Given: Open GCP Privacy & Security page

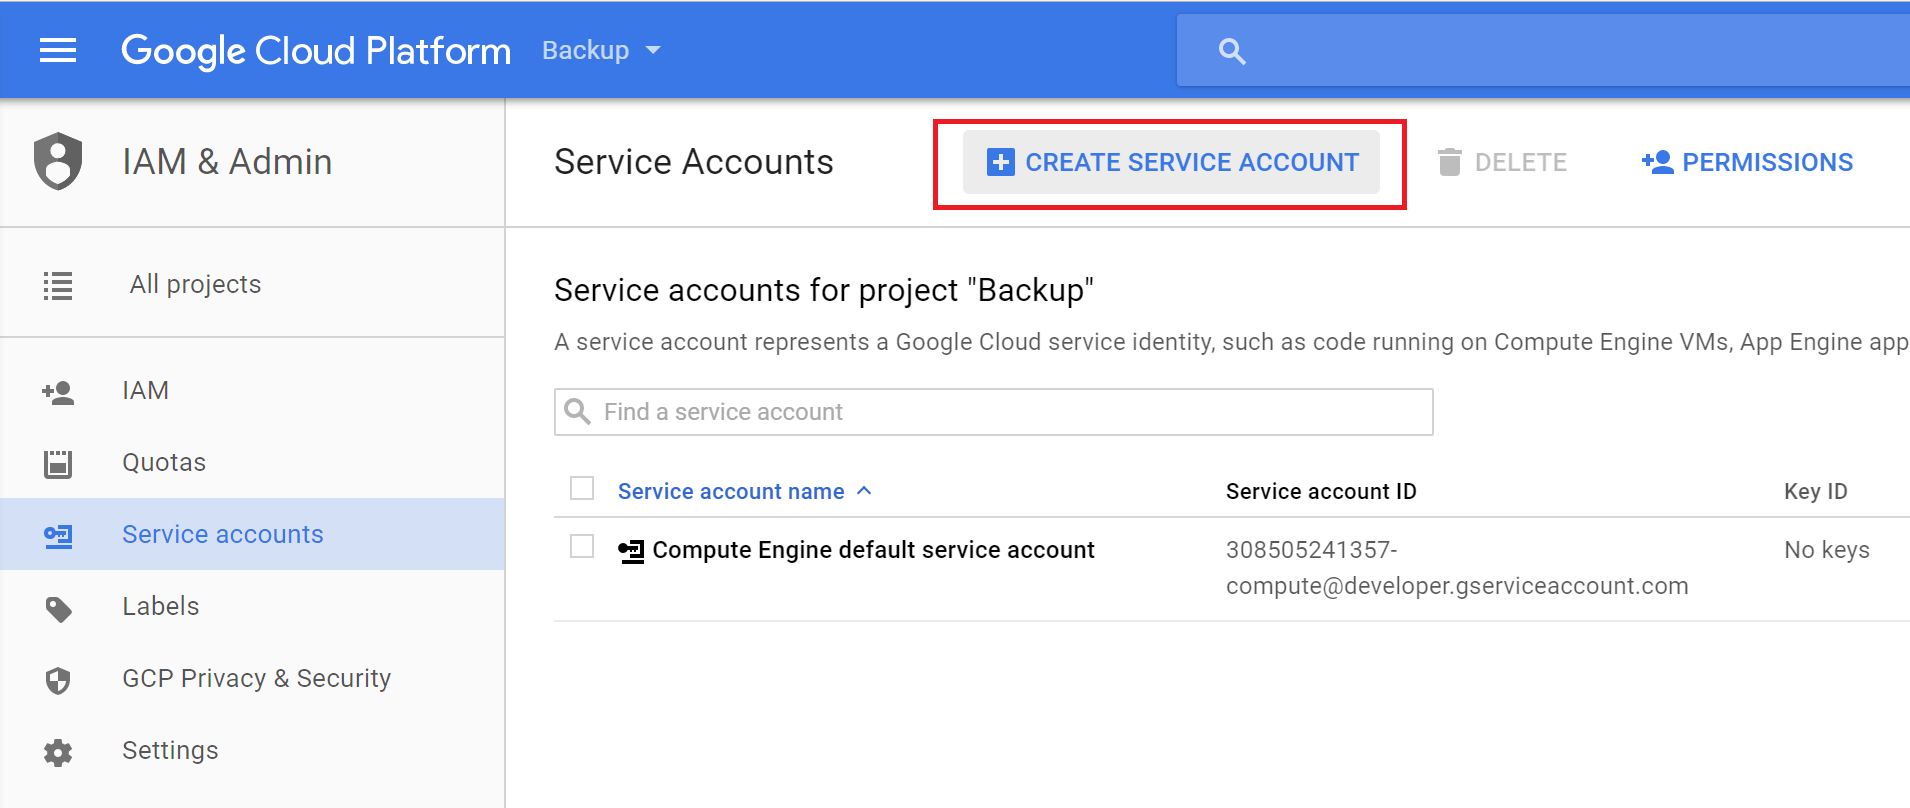Looking at the screenshot, I should point(252,678).
